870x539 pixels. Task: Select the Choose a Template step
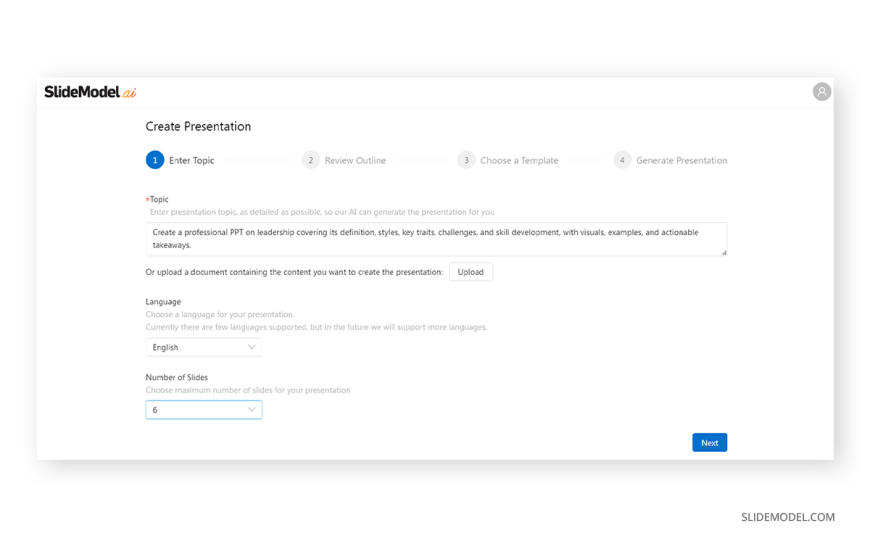click(x=519, y=160)
